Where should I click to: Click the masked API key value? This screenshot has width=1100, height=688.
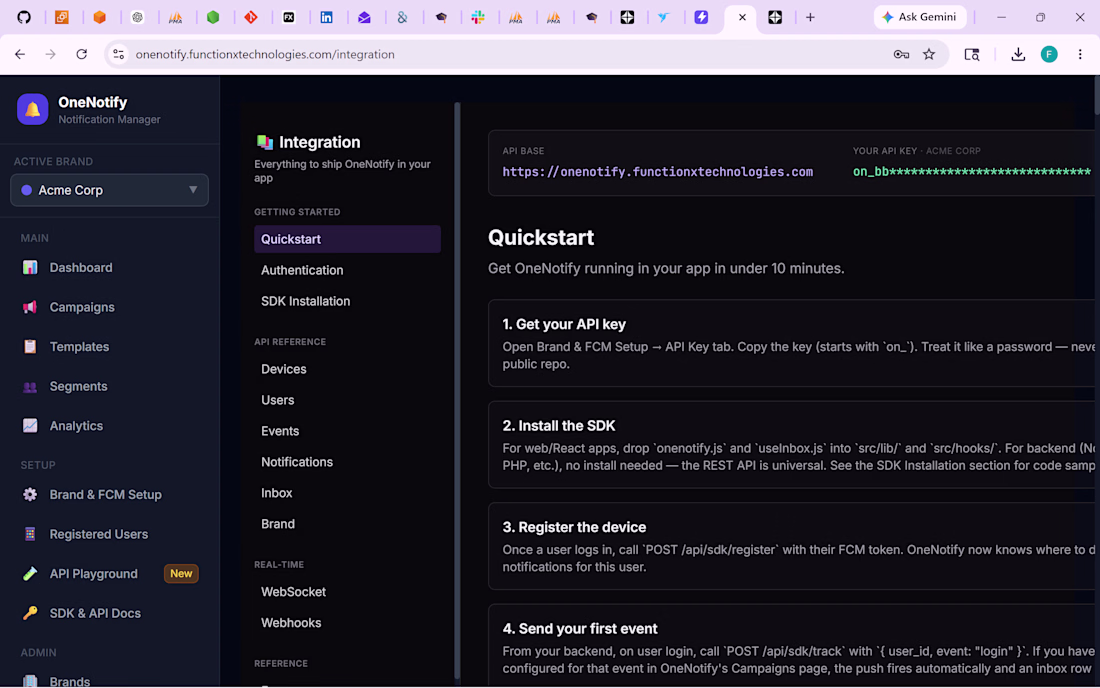tap(972, 172)
